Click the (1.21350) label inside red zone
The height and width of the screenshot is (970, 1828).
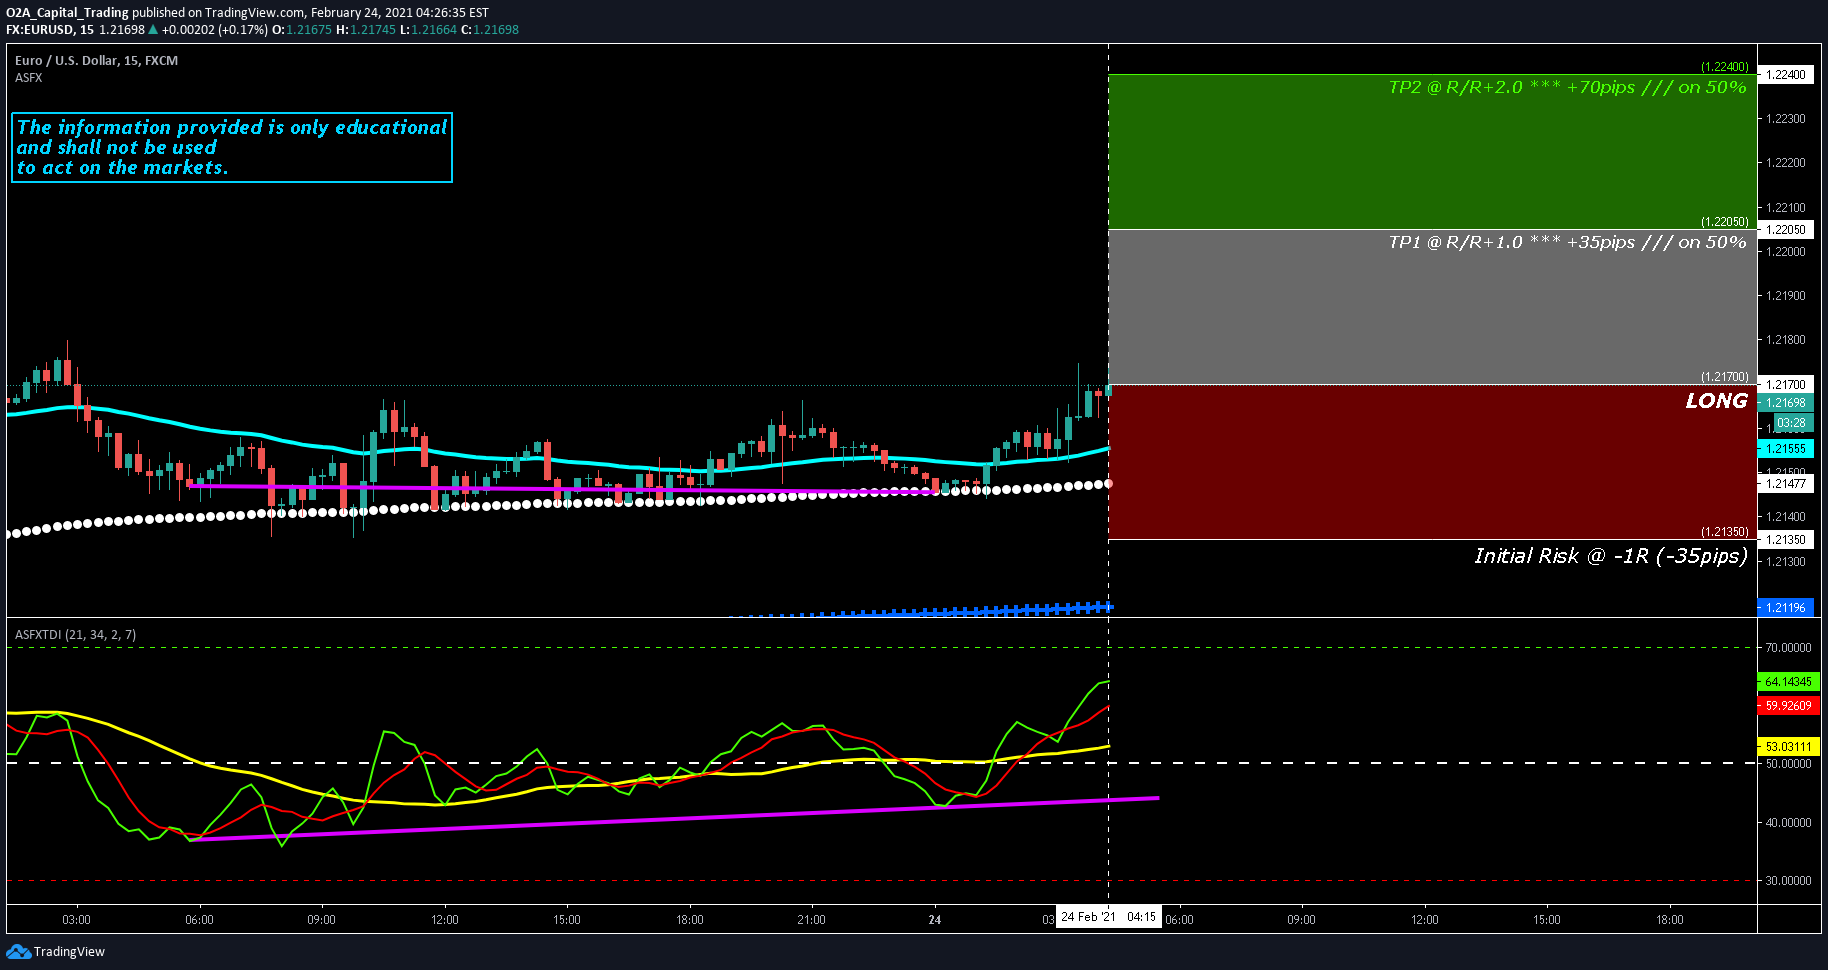point(1725,532)
